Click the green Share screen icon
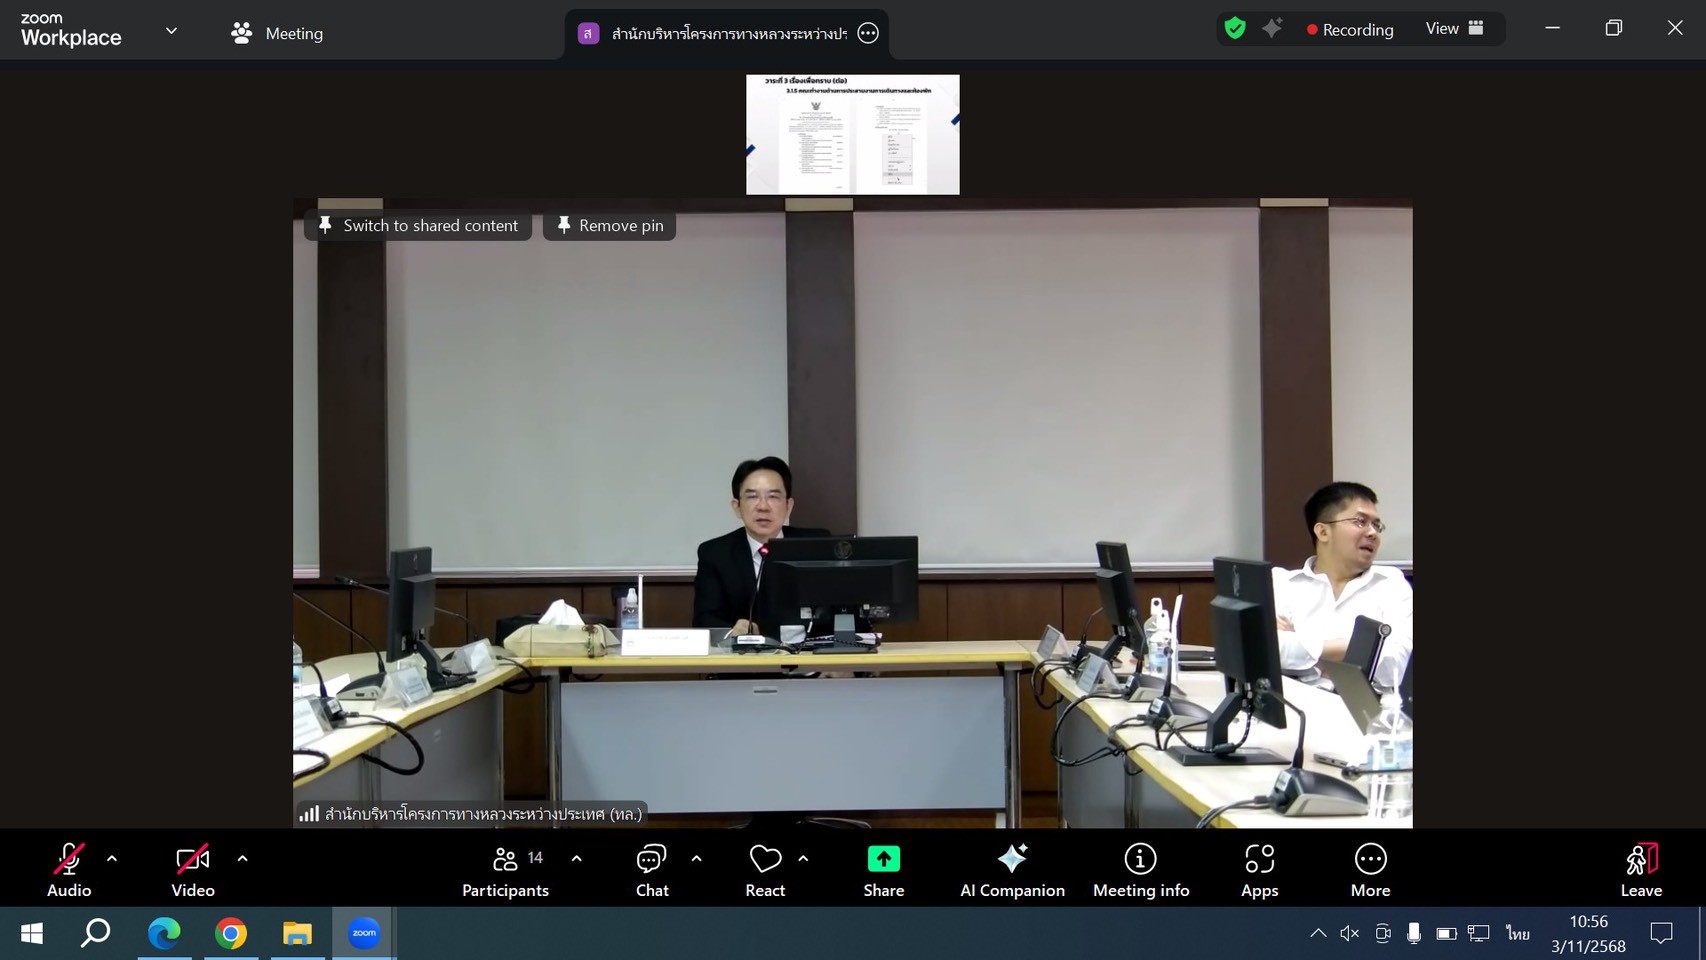1706x960 pixels. tap(883, 859)
